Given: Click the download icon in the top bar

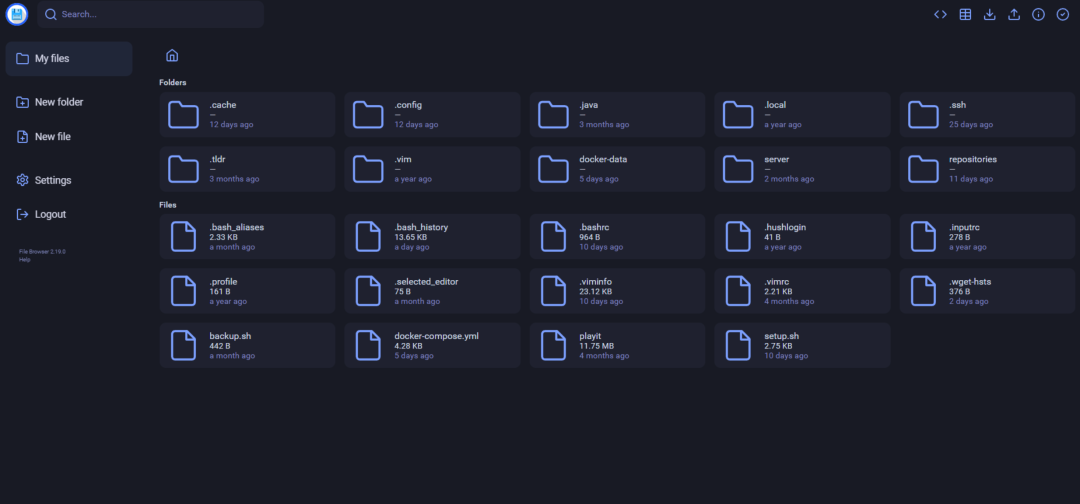Looking at the screenshot, I should (x=989, y=14).
